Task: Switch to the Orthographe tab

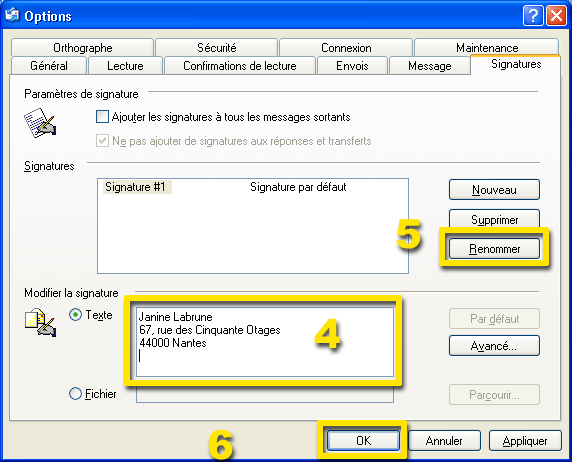Action: pos(82,47)
